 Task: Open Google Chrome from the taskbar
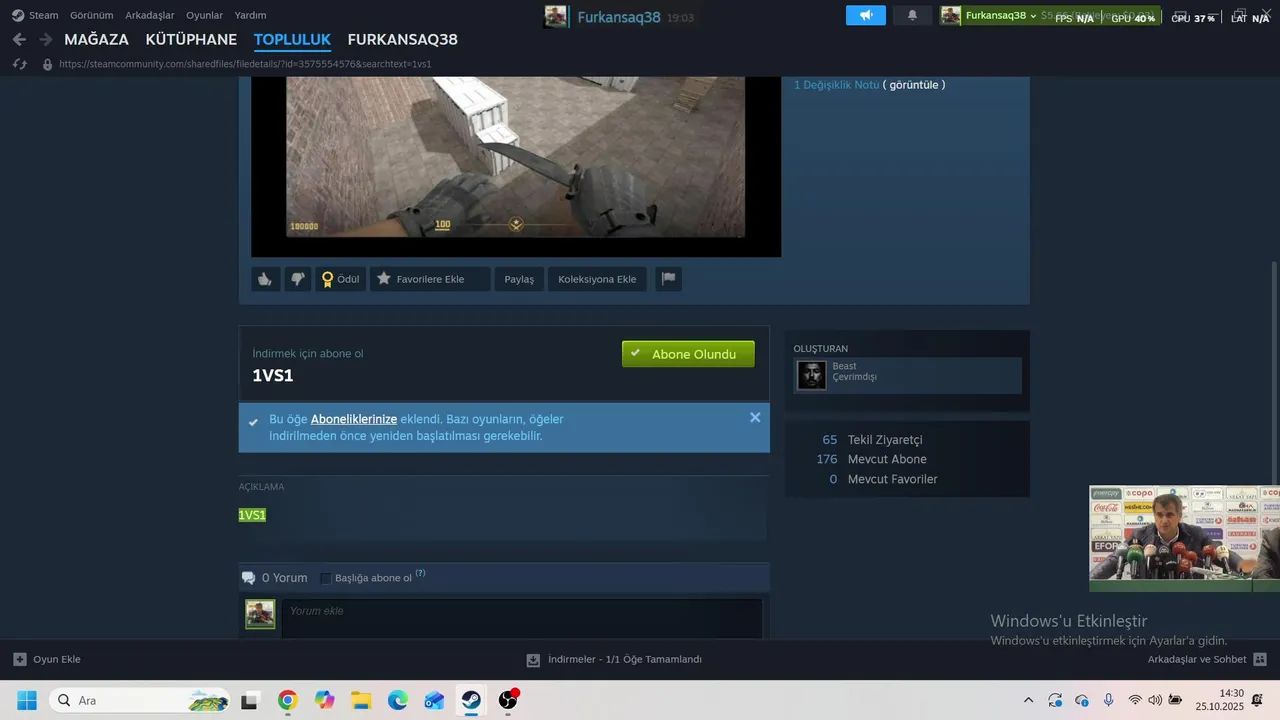click(287, 700)
